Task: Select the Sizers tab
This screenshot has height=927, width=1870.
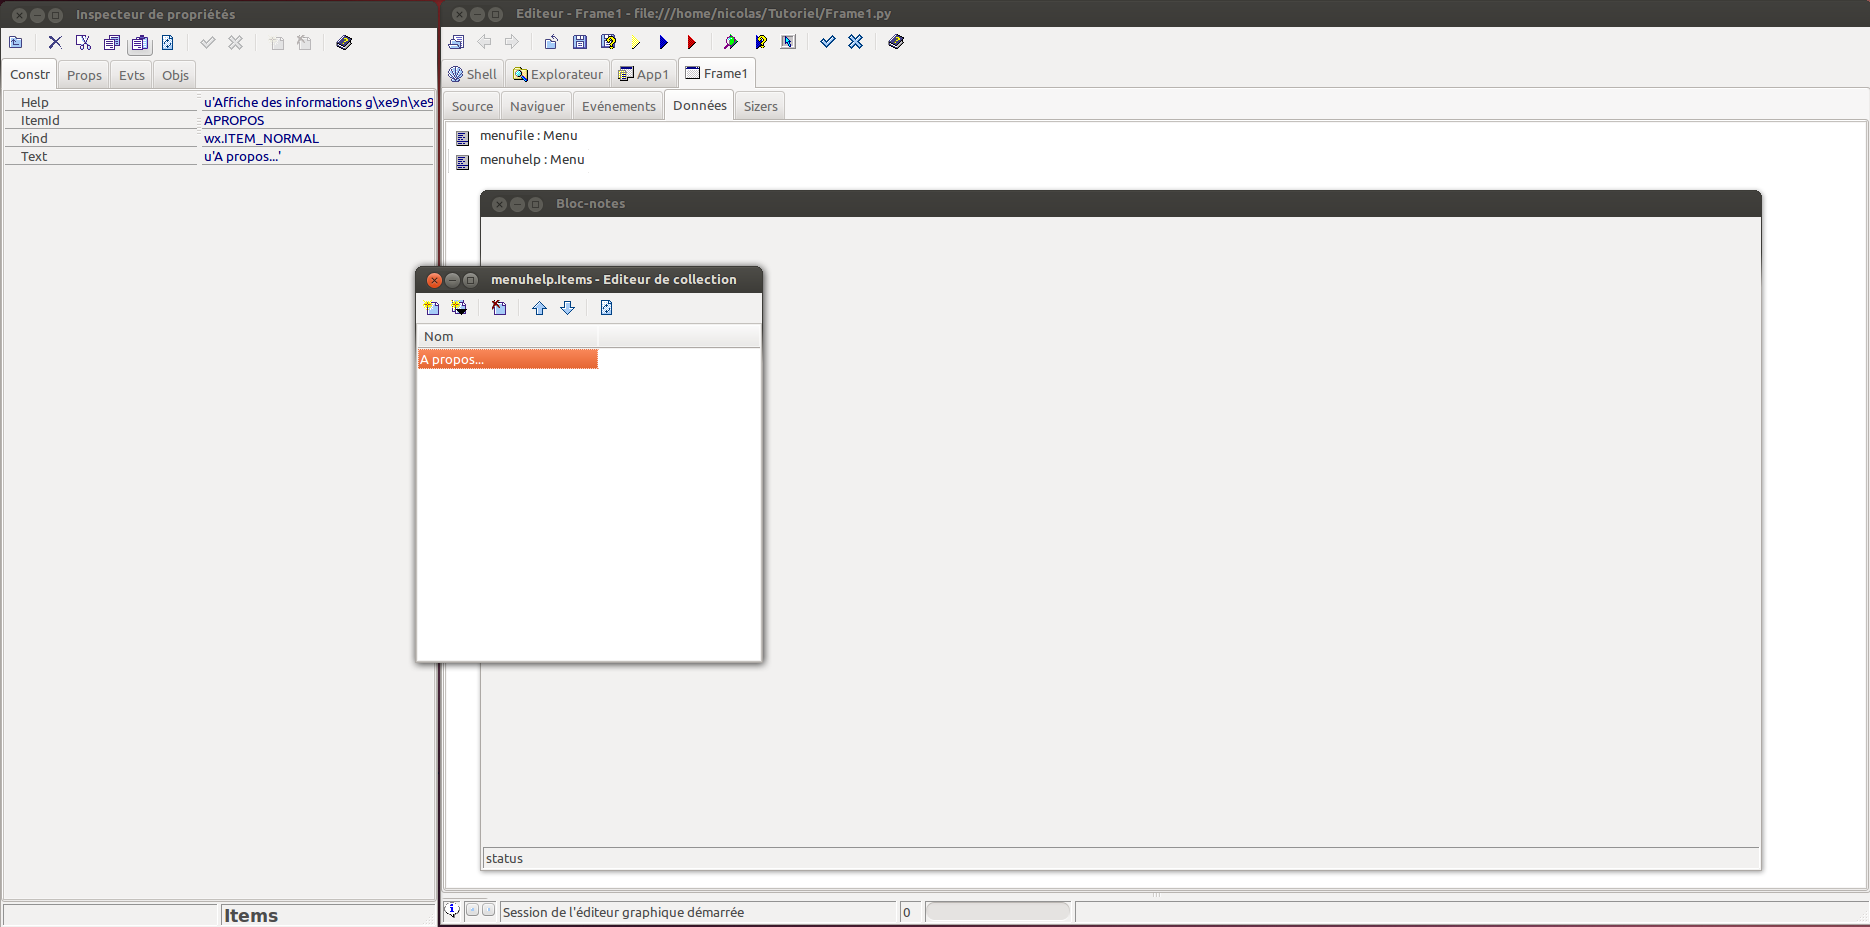Action: tap(759, 105)
